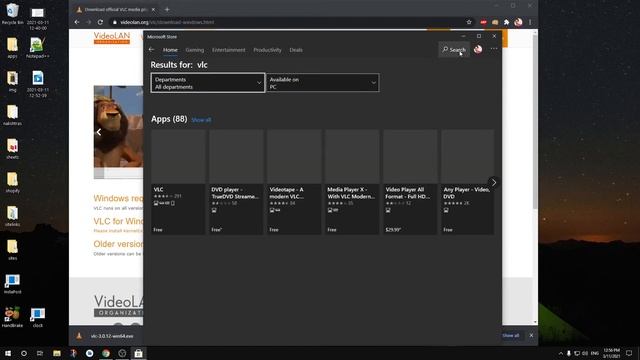
Task: Switch to the Home tab
Action: click(170, 50)
